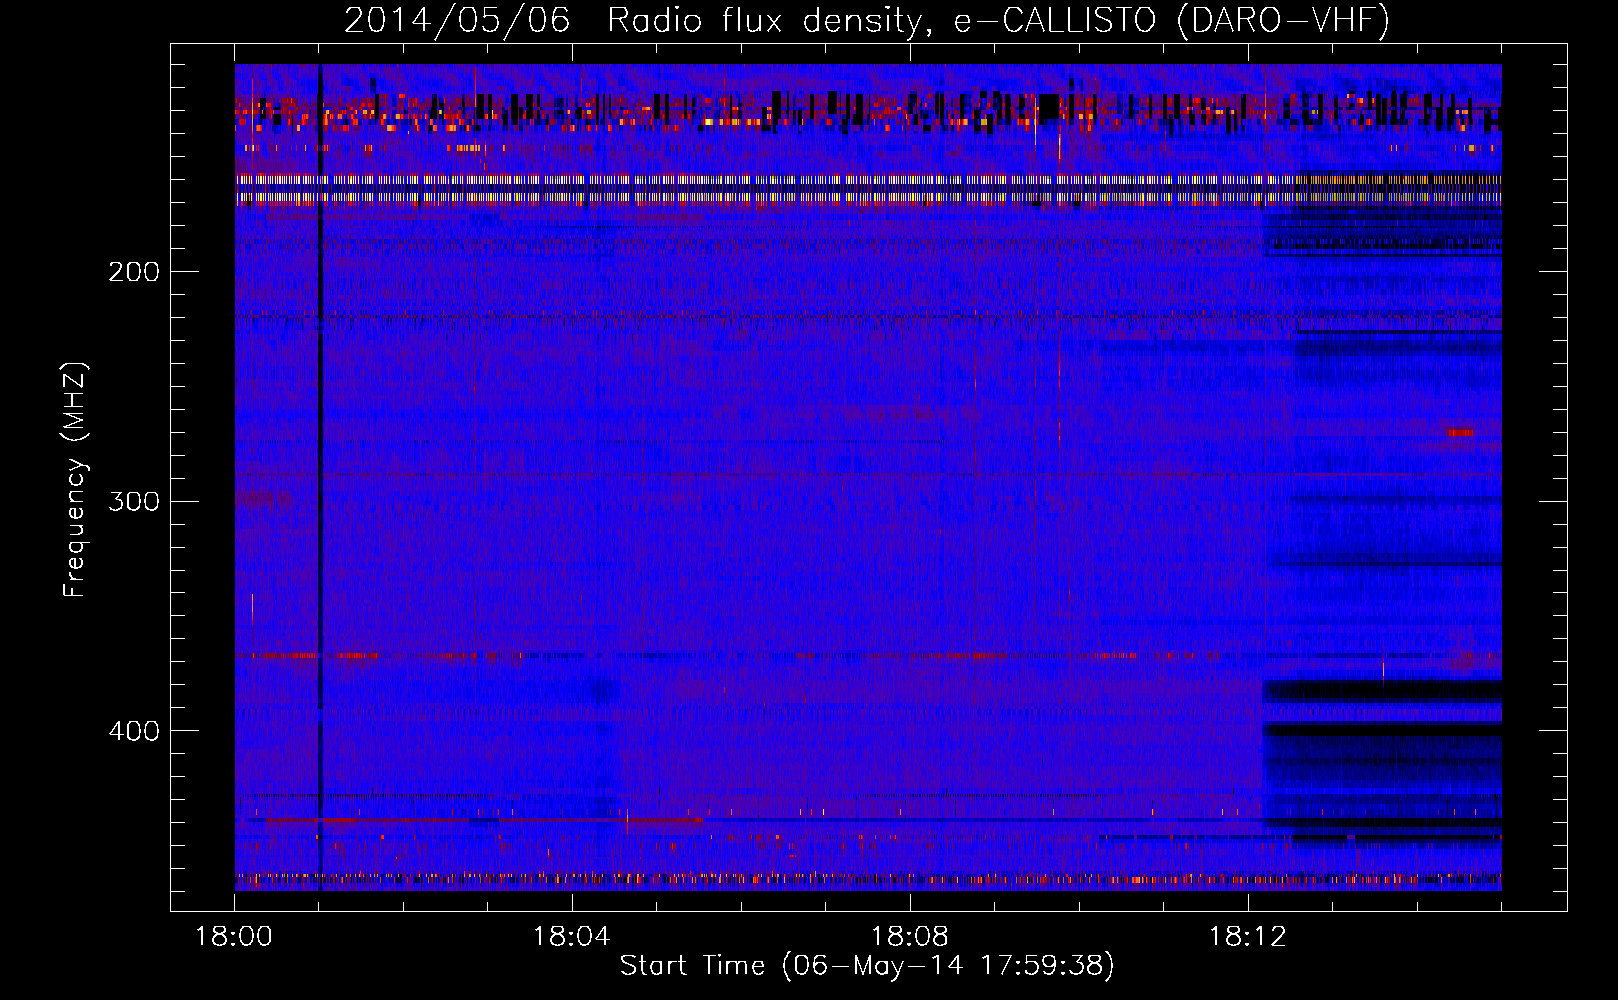Click the 18:00 time tick label
1618x1000 pixels.
[x=234, y=936]
